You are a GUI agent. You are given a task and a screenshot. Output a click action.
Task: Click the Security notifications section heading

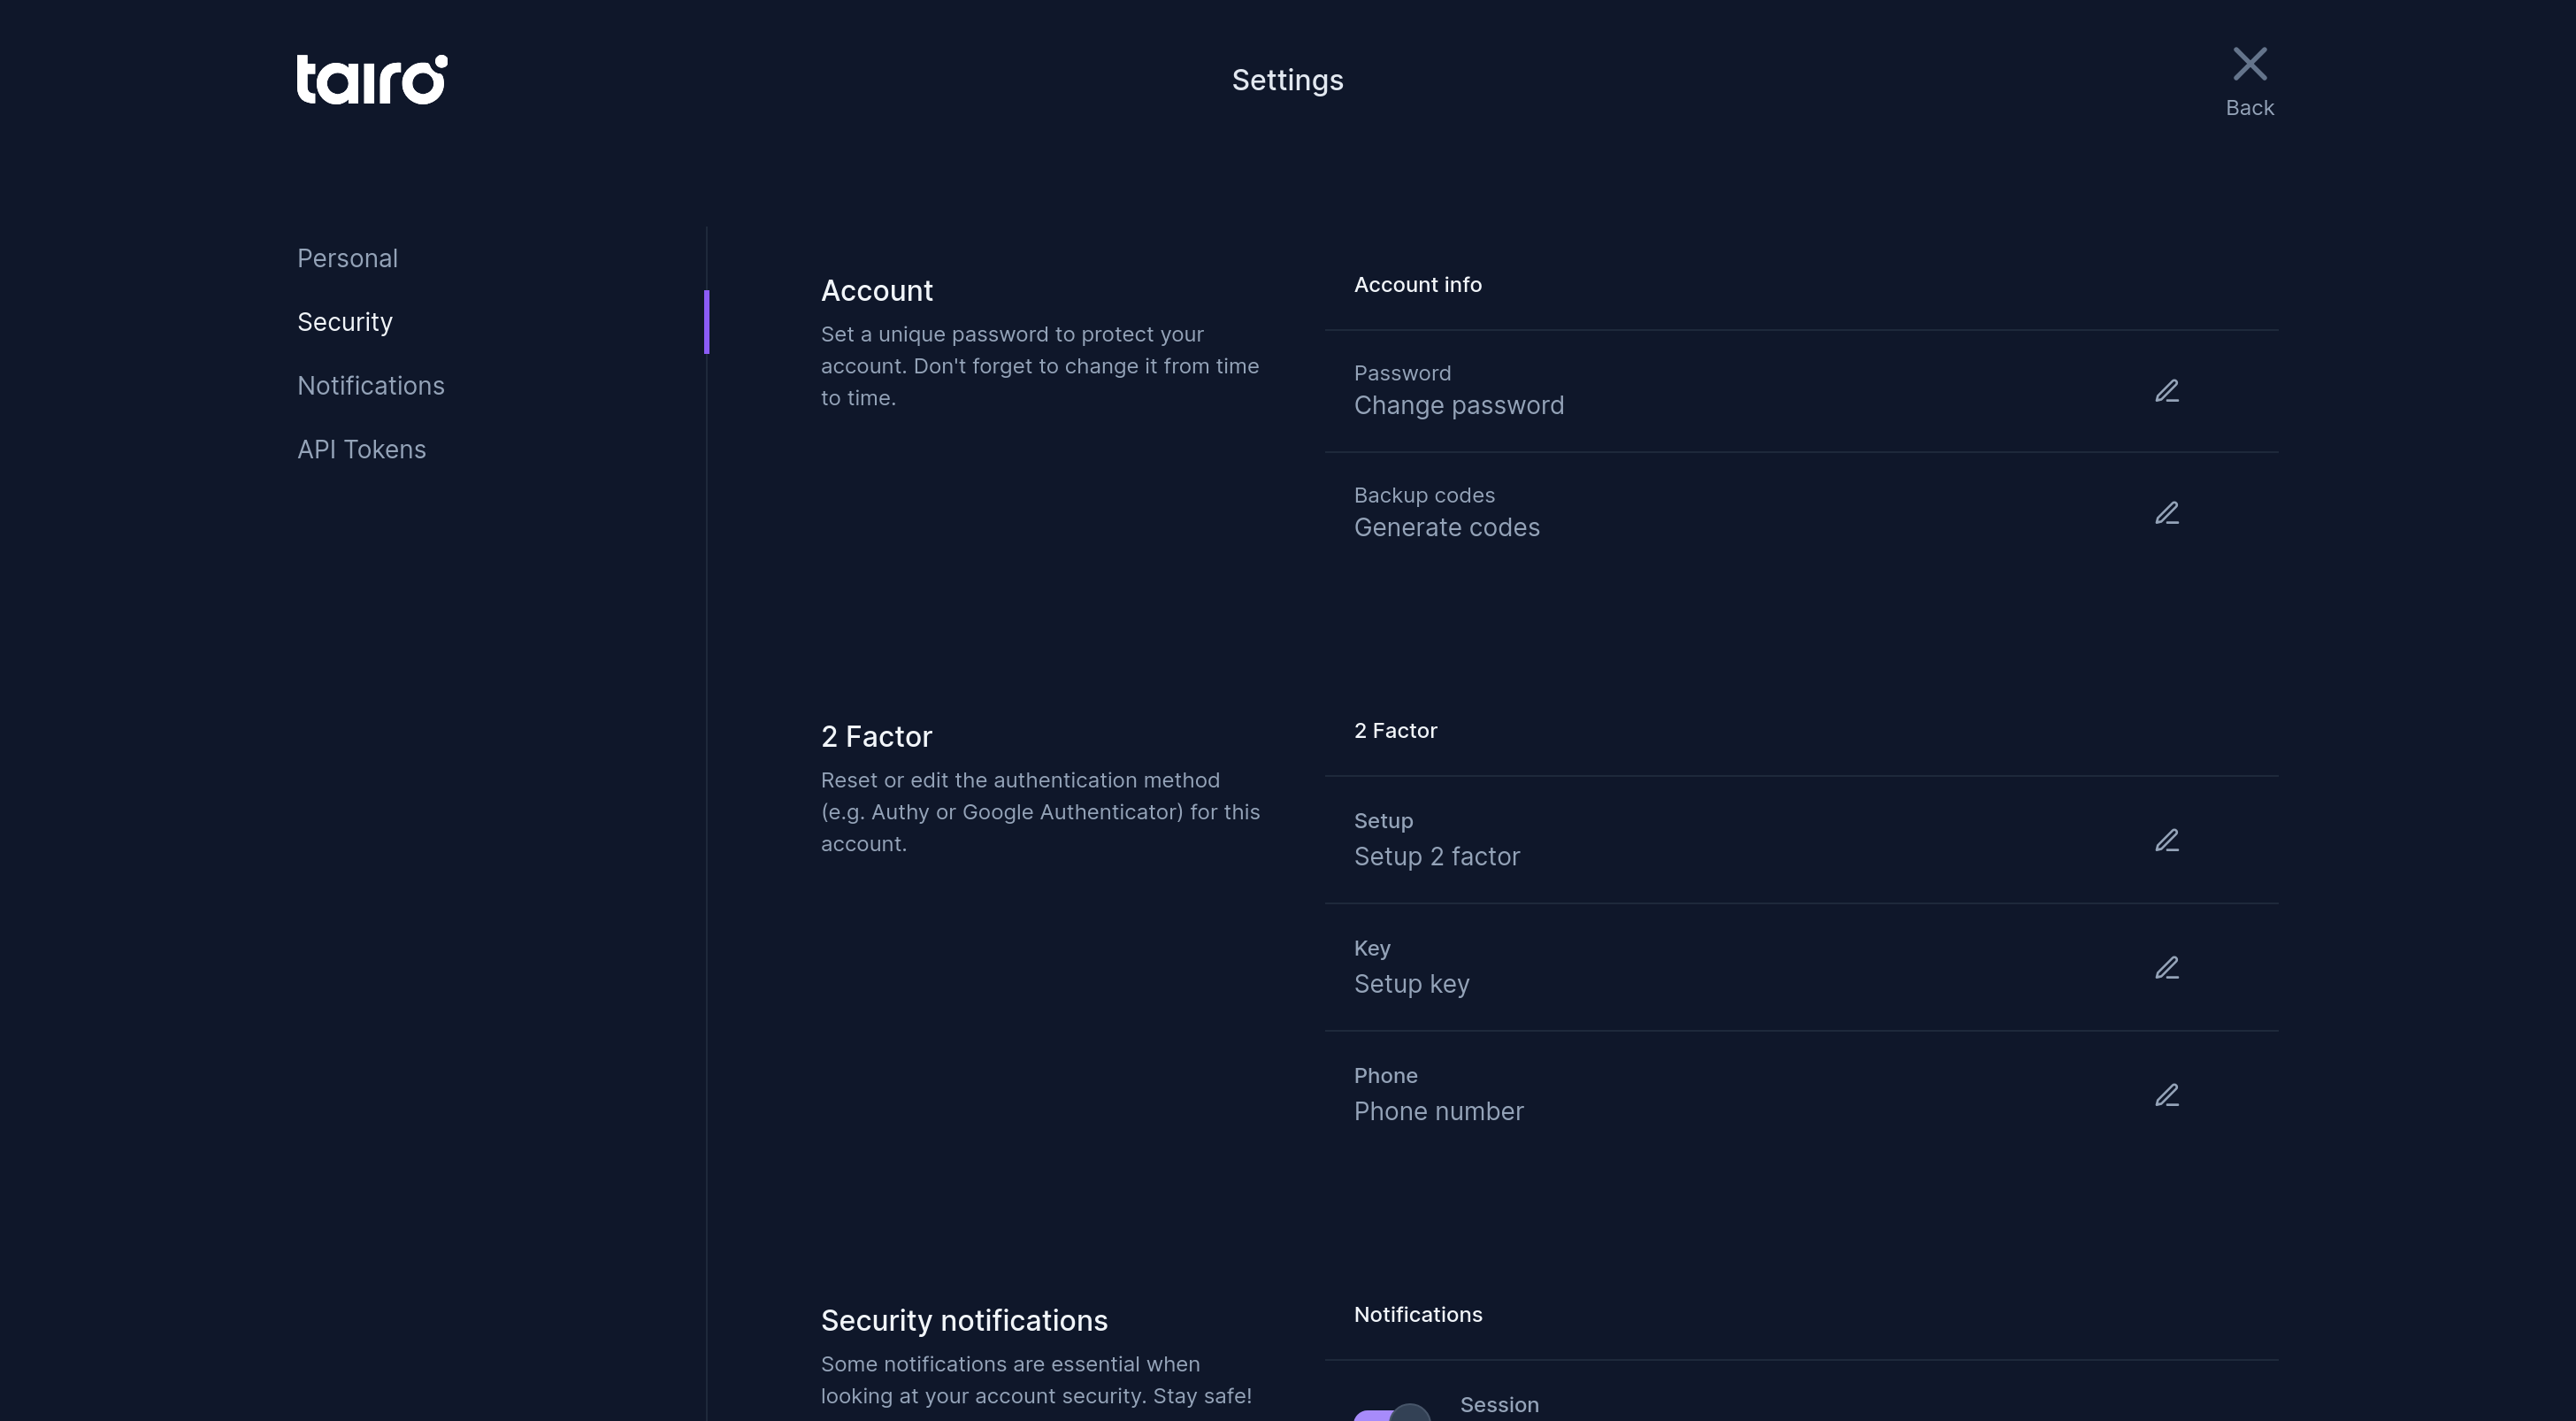[x=964, y=1321]
